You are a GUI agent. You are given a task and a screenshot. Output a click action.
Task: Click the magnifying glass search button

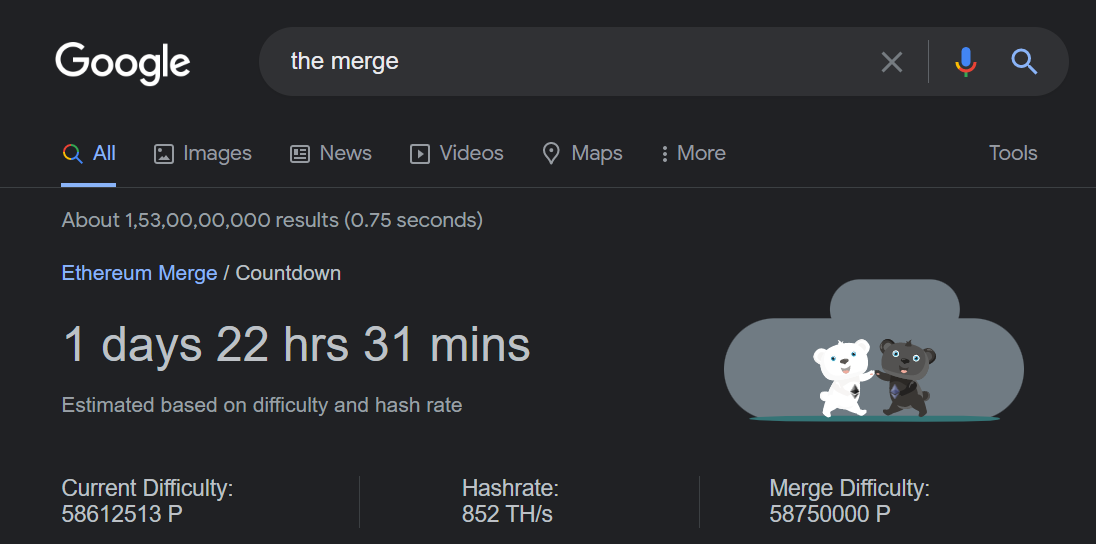point(1024,62)
